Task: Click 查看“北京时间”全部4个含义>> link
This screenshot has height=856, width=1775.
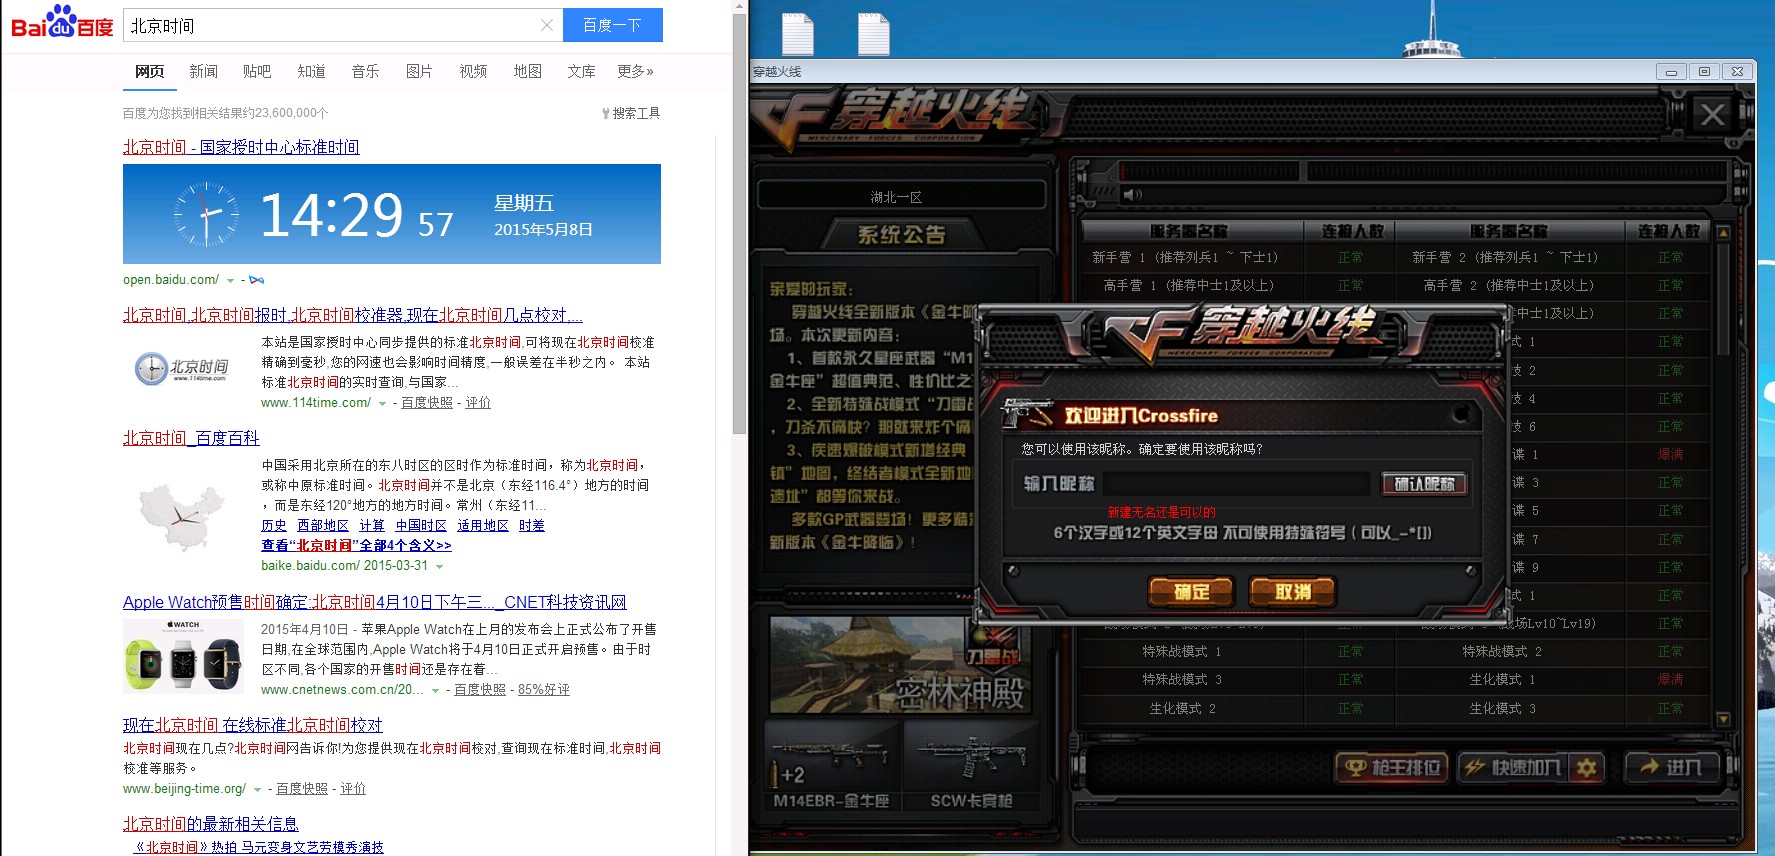Action: [x=356, y=546]
